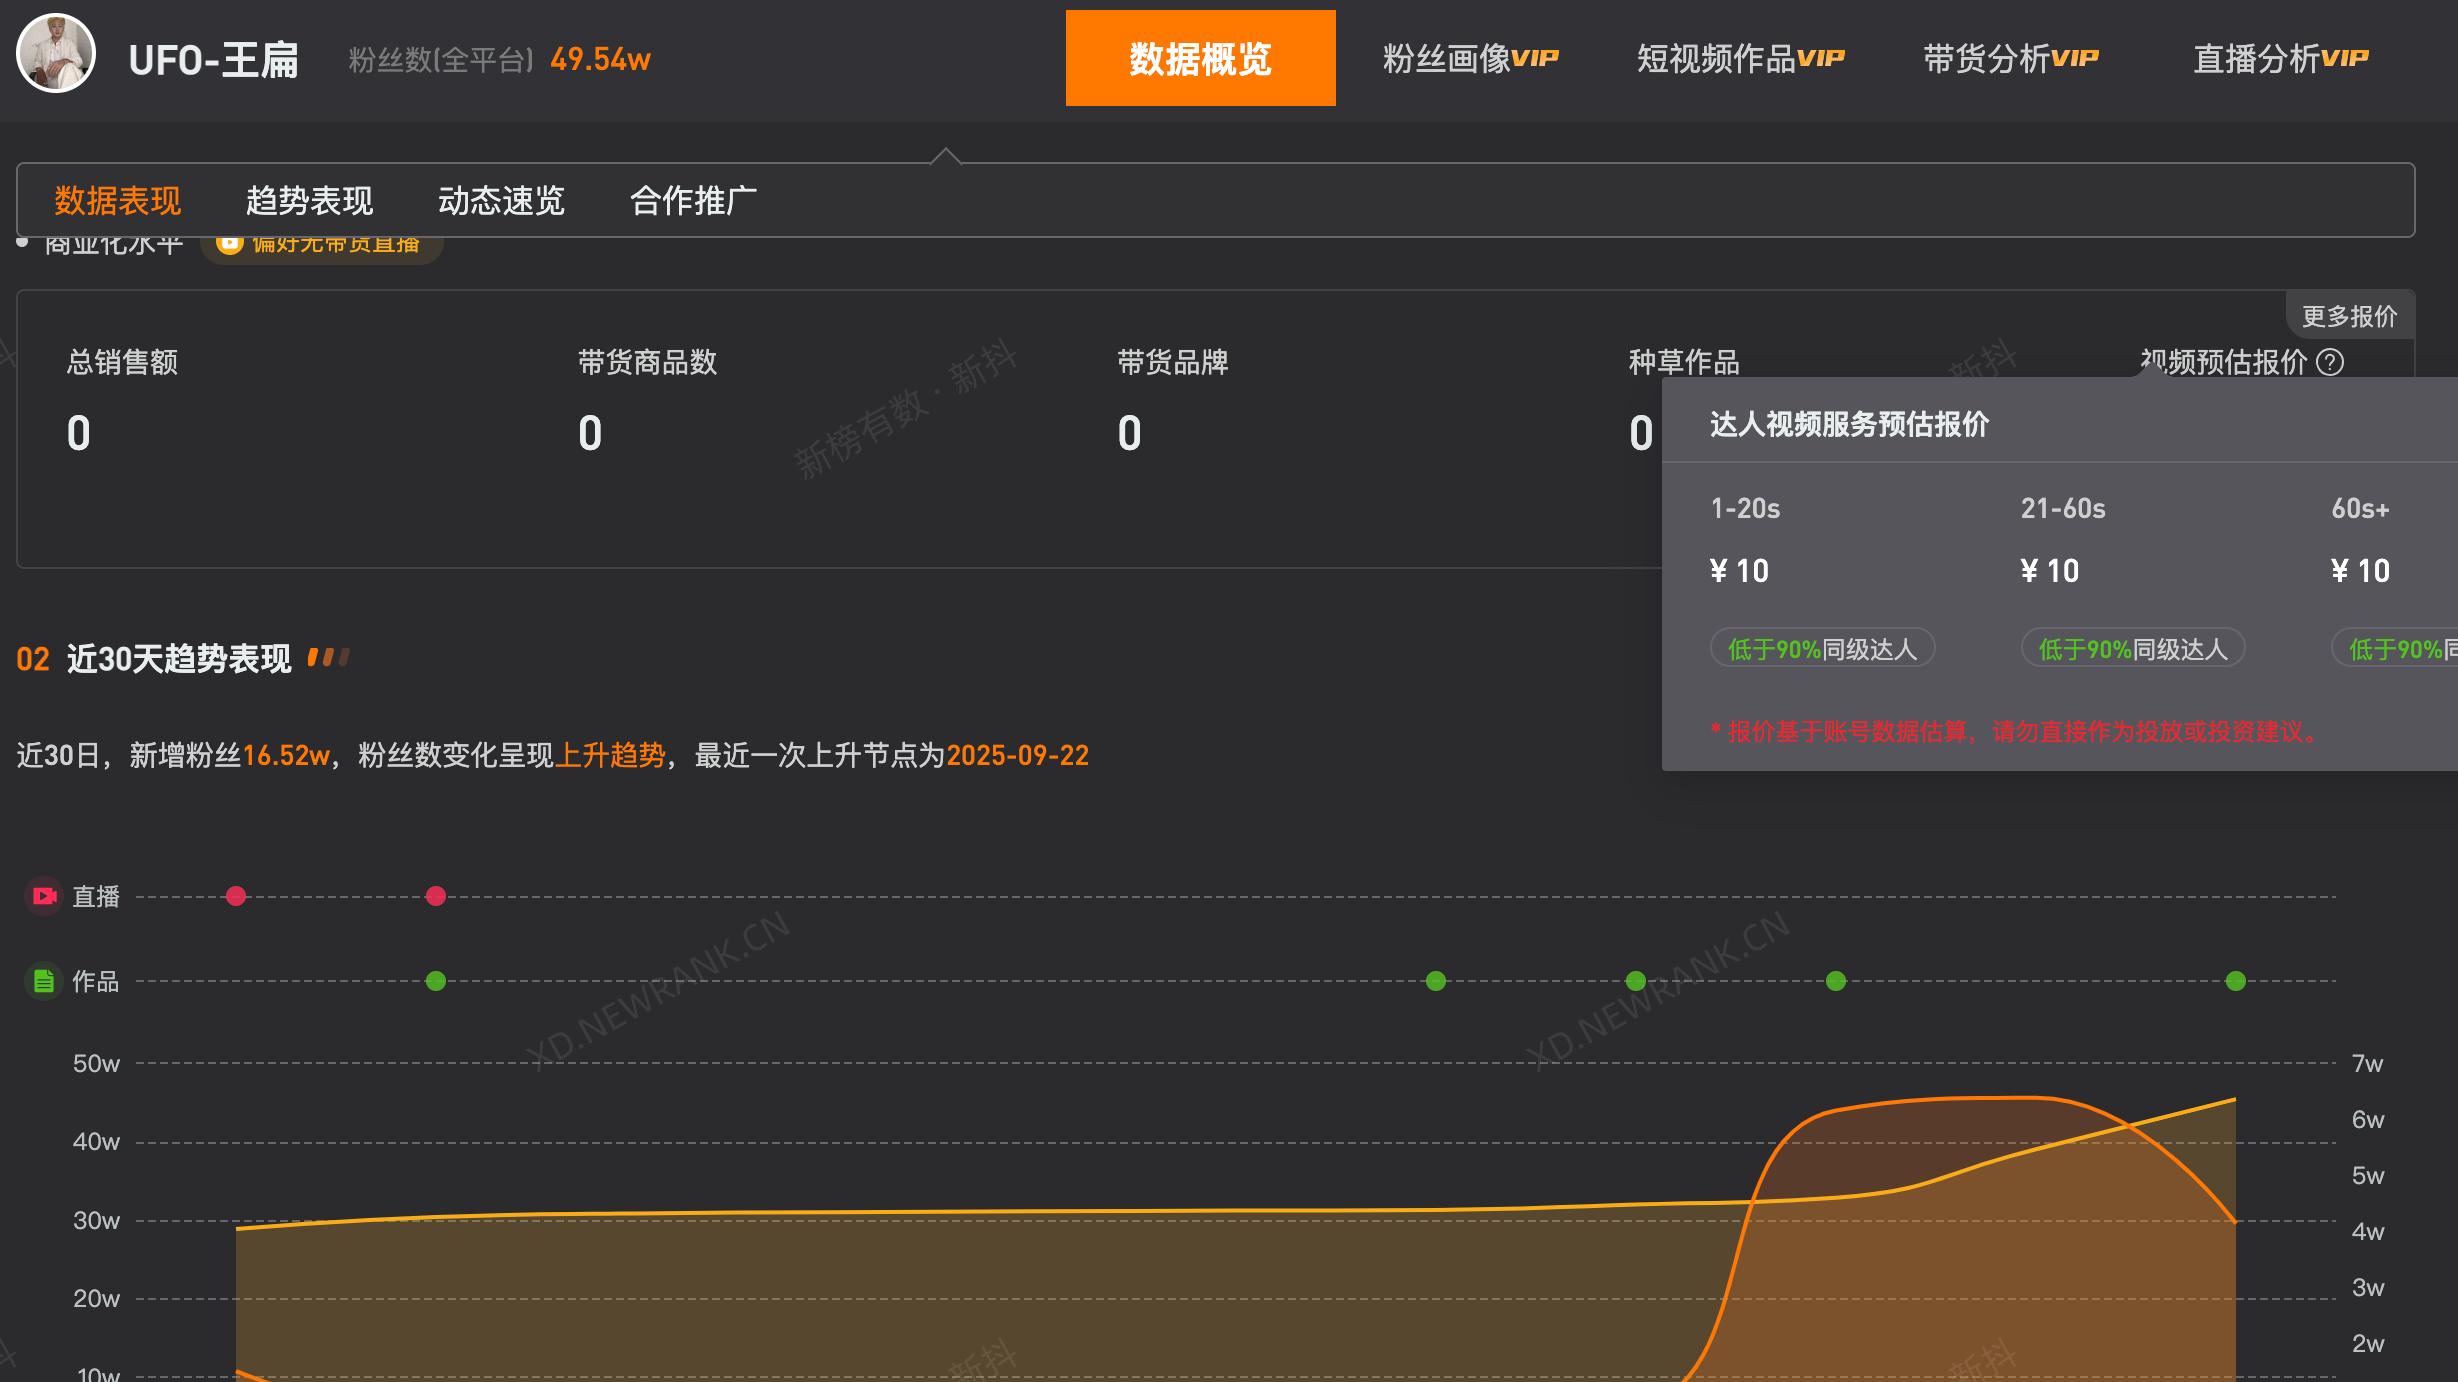The image size is (2458, 1382).
Task: Click the second red 直播 timeline dot
Action: tap(436, 896)
